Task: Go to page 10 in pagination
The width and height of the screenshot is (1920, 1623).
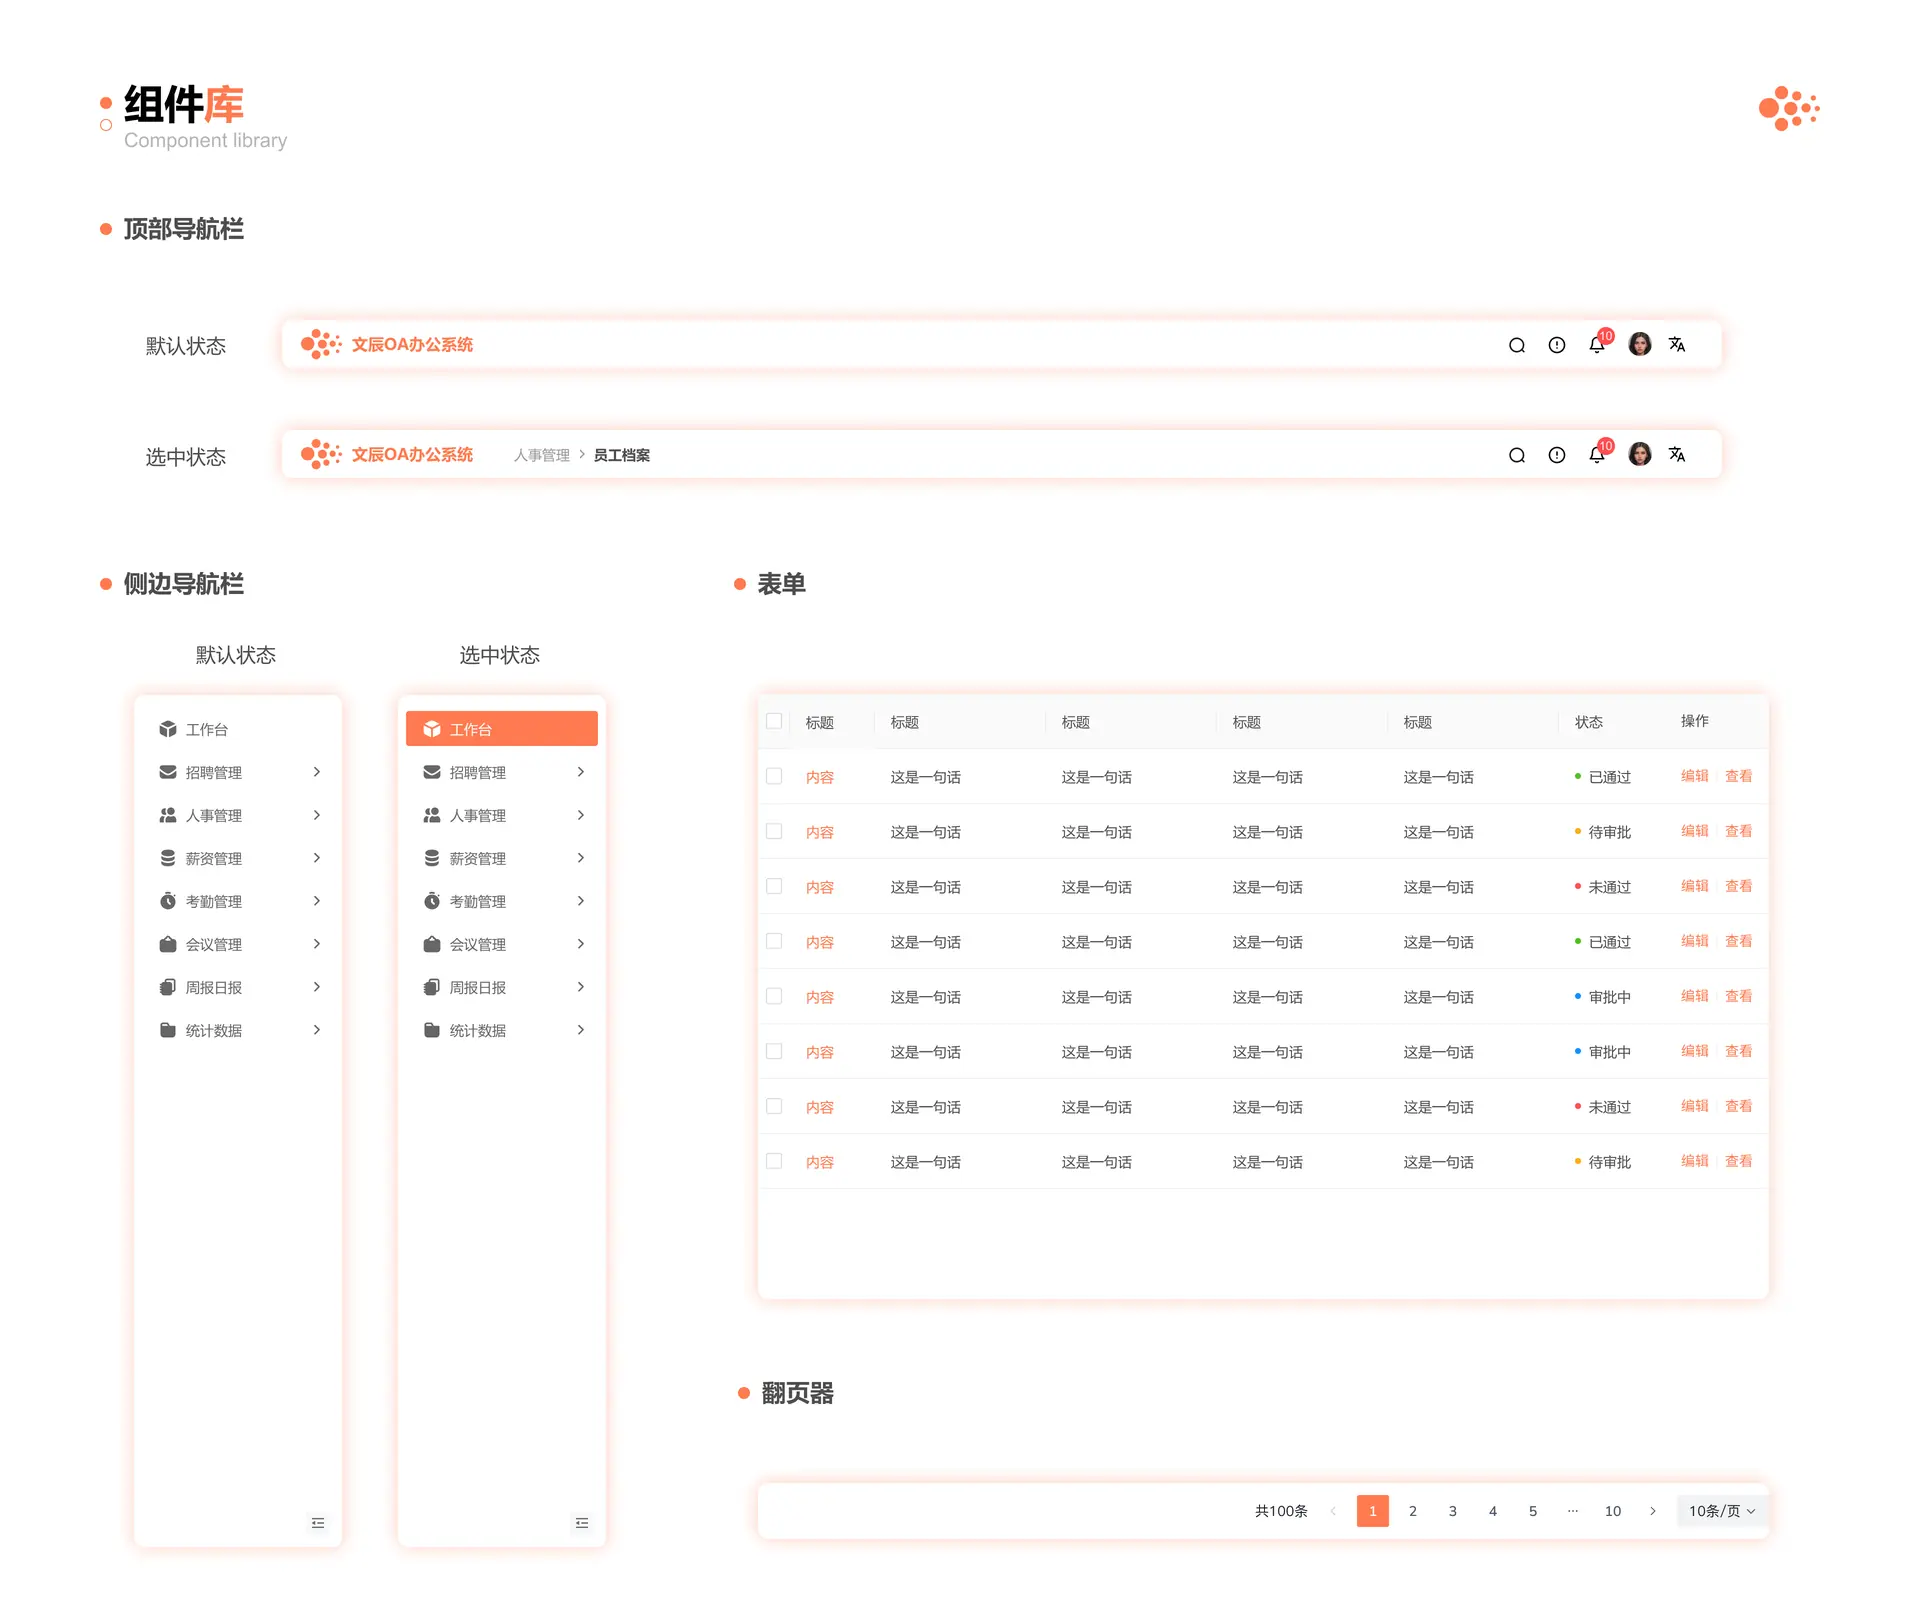Action: tap(1613, 1511)
